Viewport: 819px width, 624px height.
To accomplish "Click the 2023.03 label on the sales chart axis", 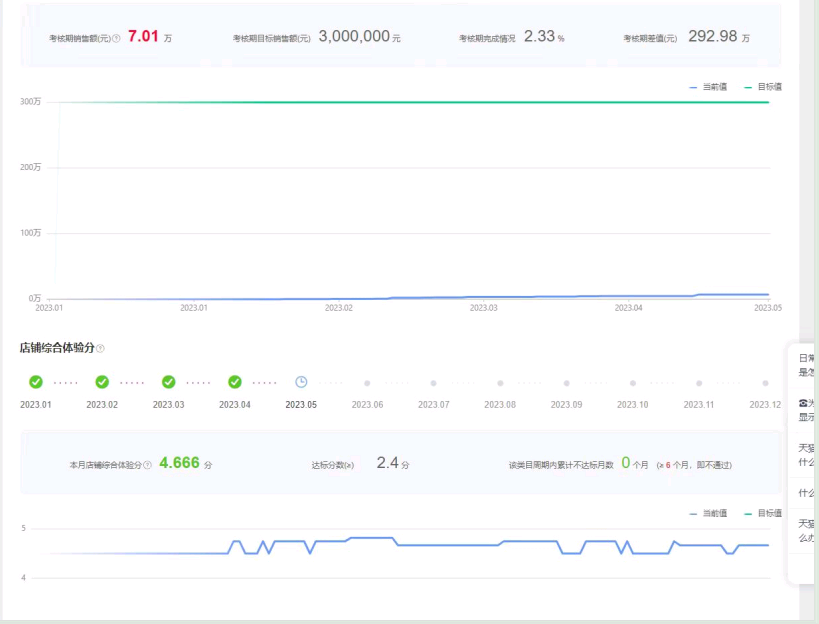I will 484,308.
